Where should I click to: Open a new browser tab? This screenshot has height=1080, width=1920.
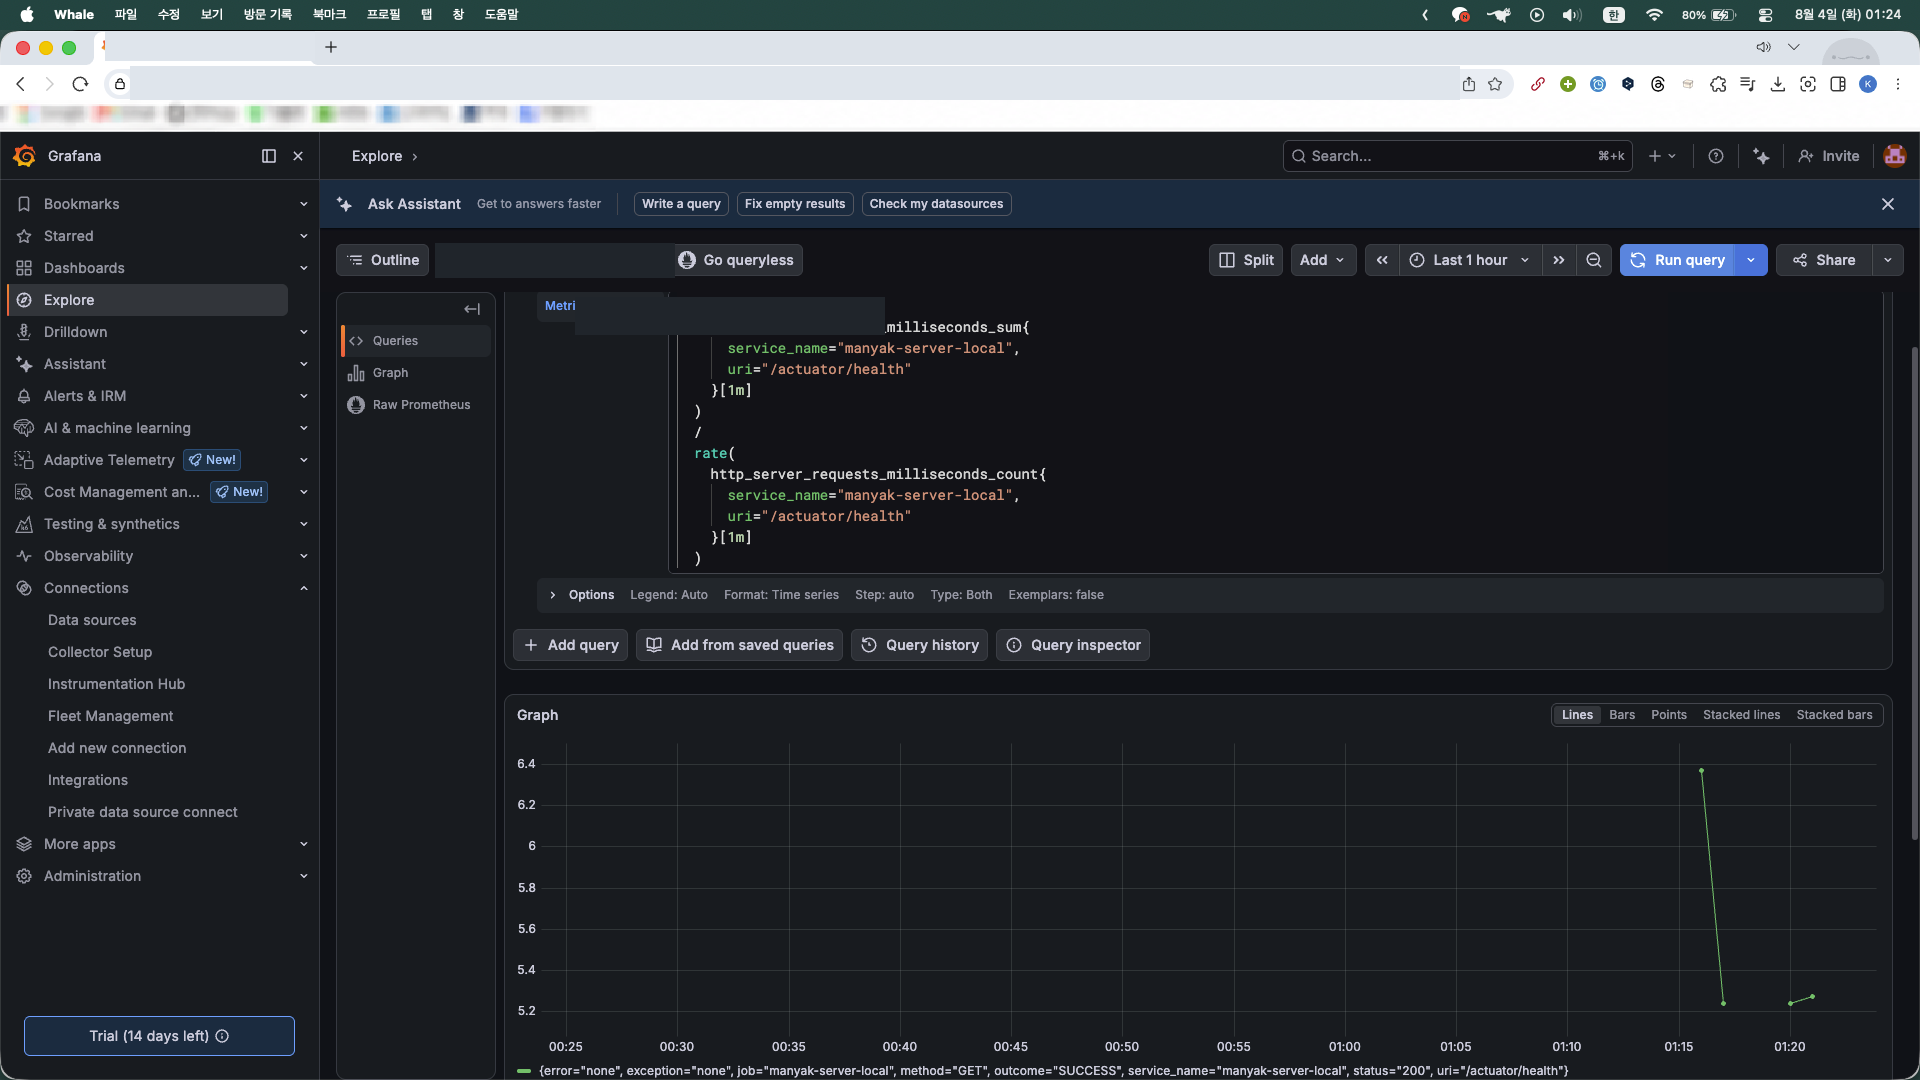click(331, 47)
